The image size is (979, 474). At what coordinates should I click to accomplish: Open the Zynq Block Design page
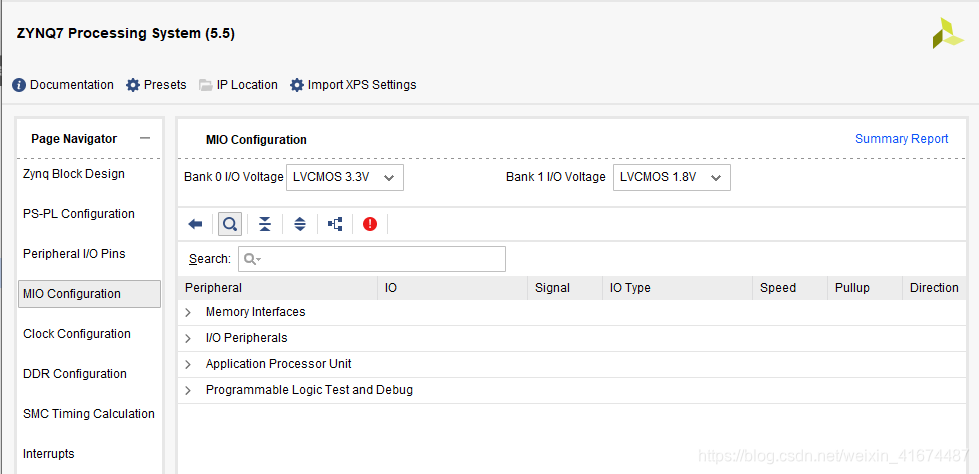pyautogui.click(x=74, y=174)
